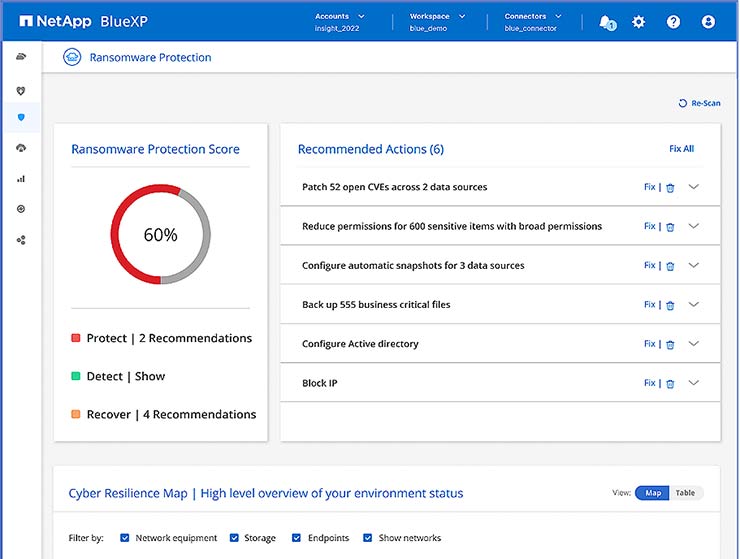This screenshot has width=740, height=559.
Task: Switch the view to Table
Action: [x=685, y=493]
